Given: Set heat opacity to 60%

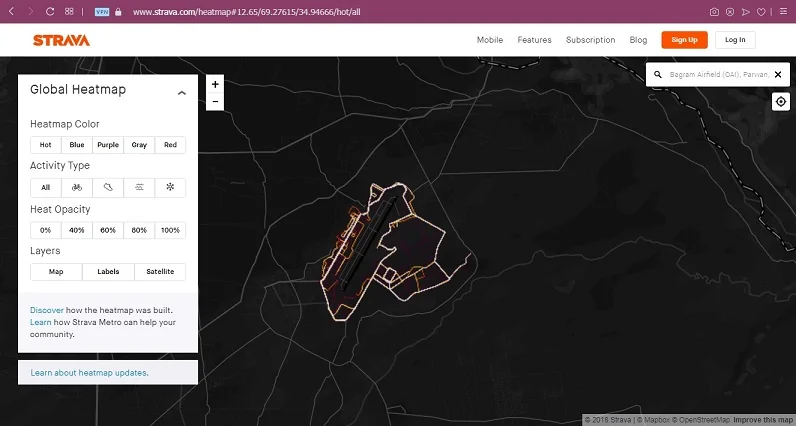Looking at the screenshot, I should coord(108,230).
